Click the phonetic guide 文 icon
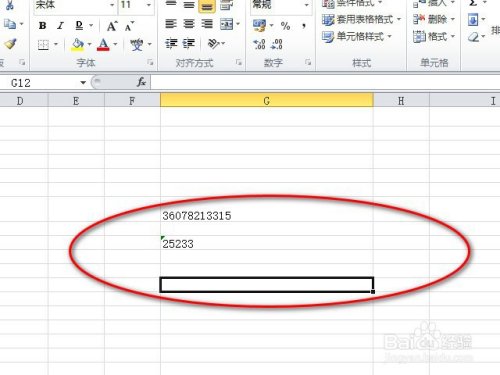The height and width of the screenshot is (375, 500). pyautogui.click(x=137, y=44)
